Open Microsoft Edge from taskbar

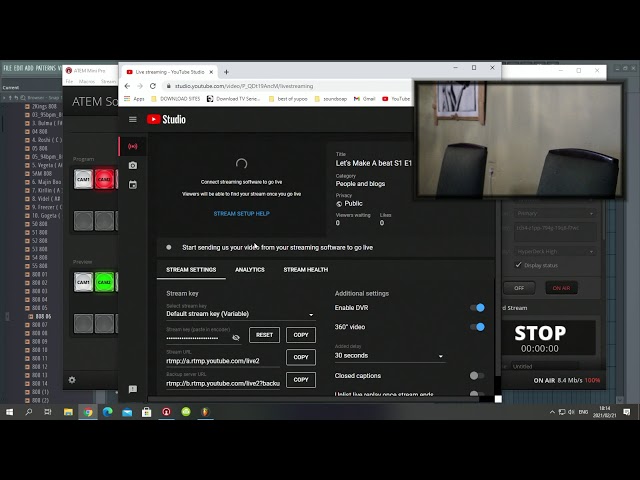(107, 412)
